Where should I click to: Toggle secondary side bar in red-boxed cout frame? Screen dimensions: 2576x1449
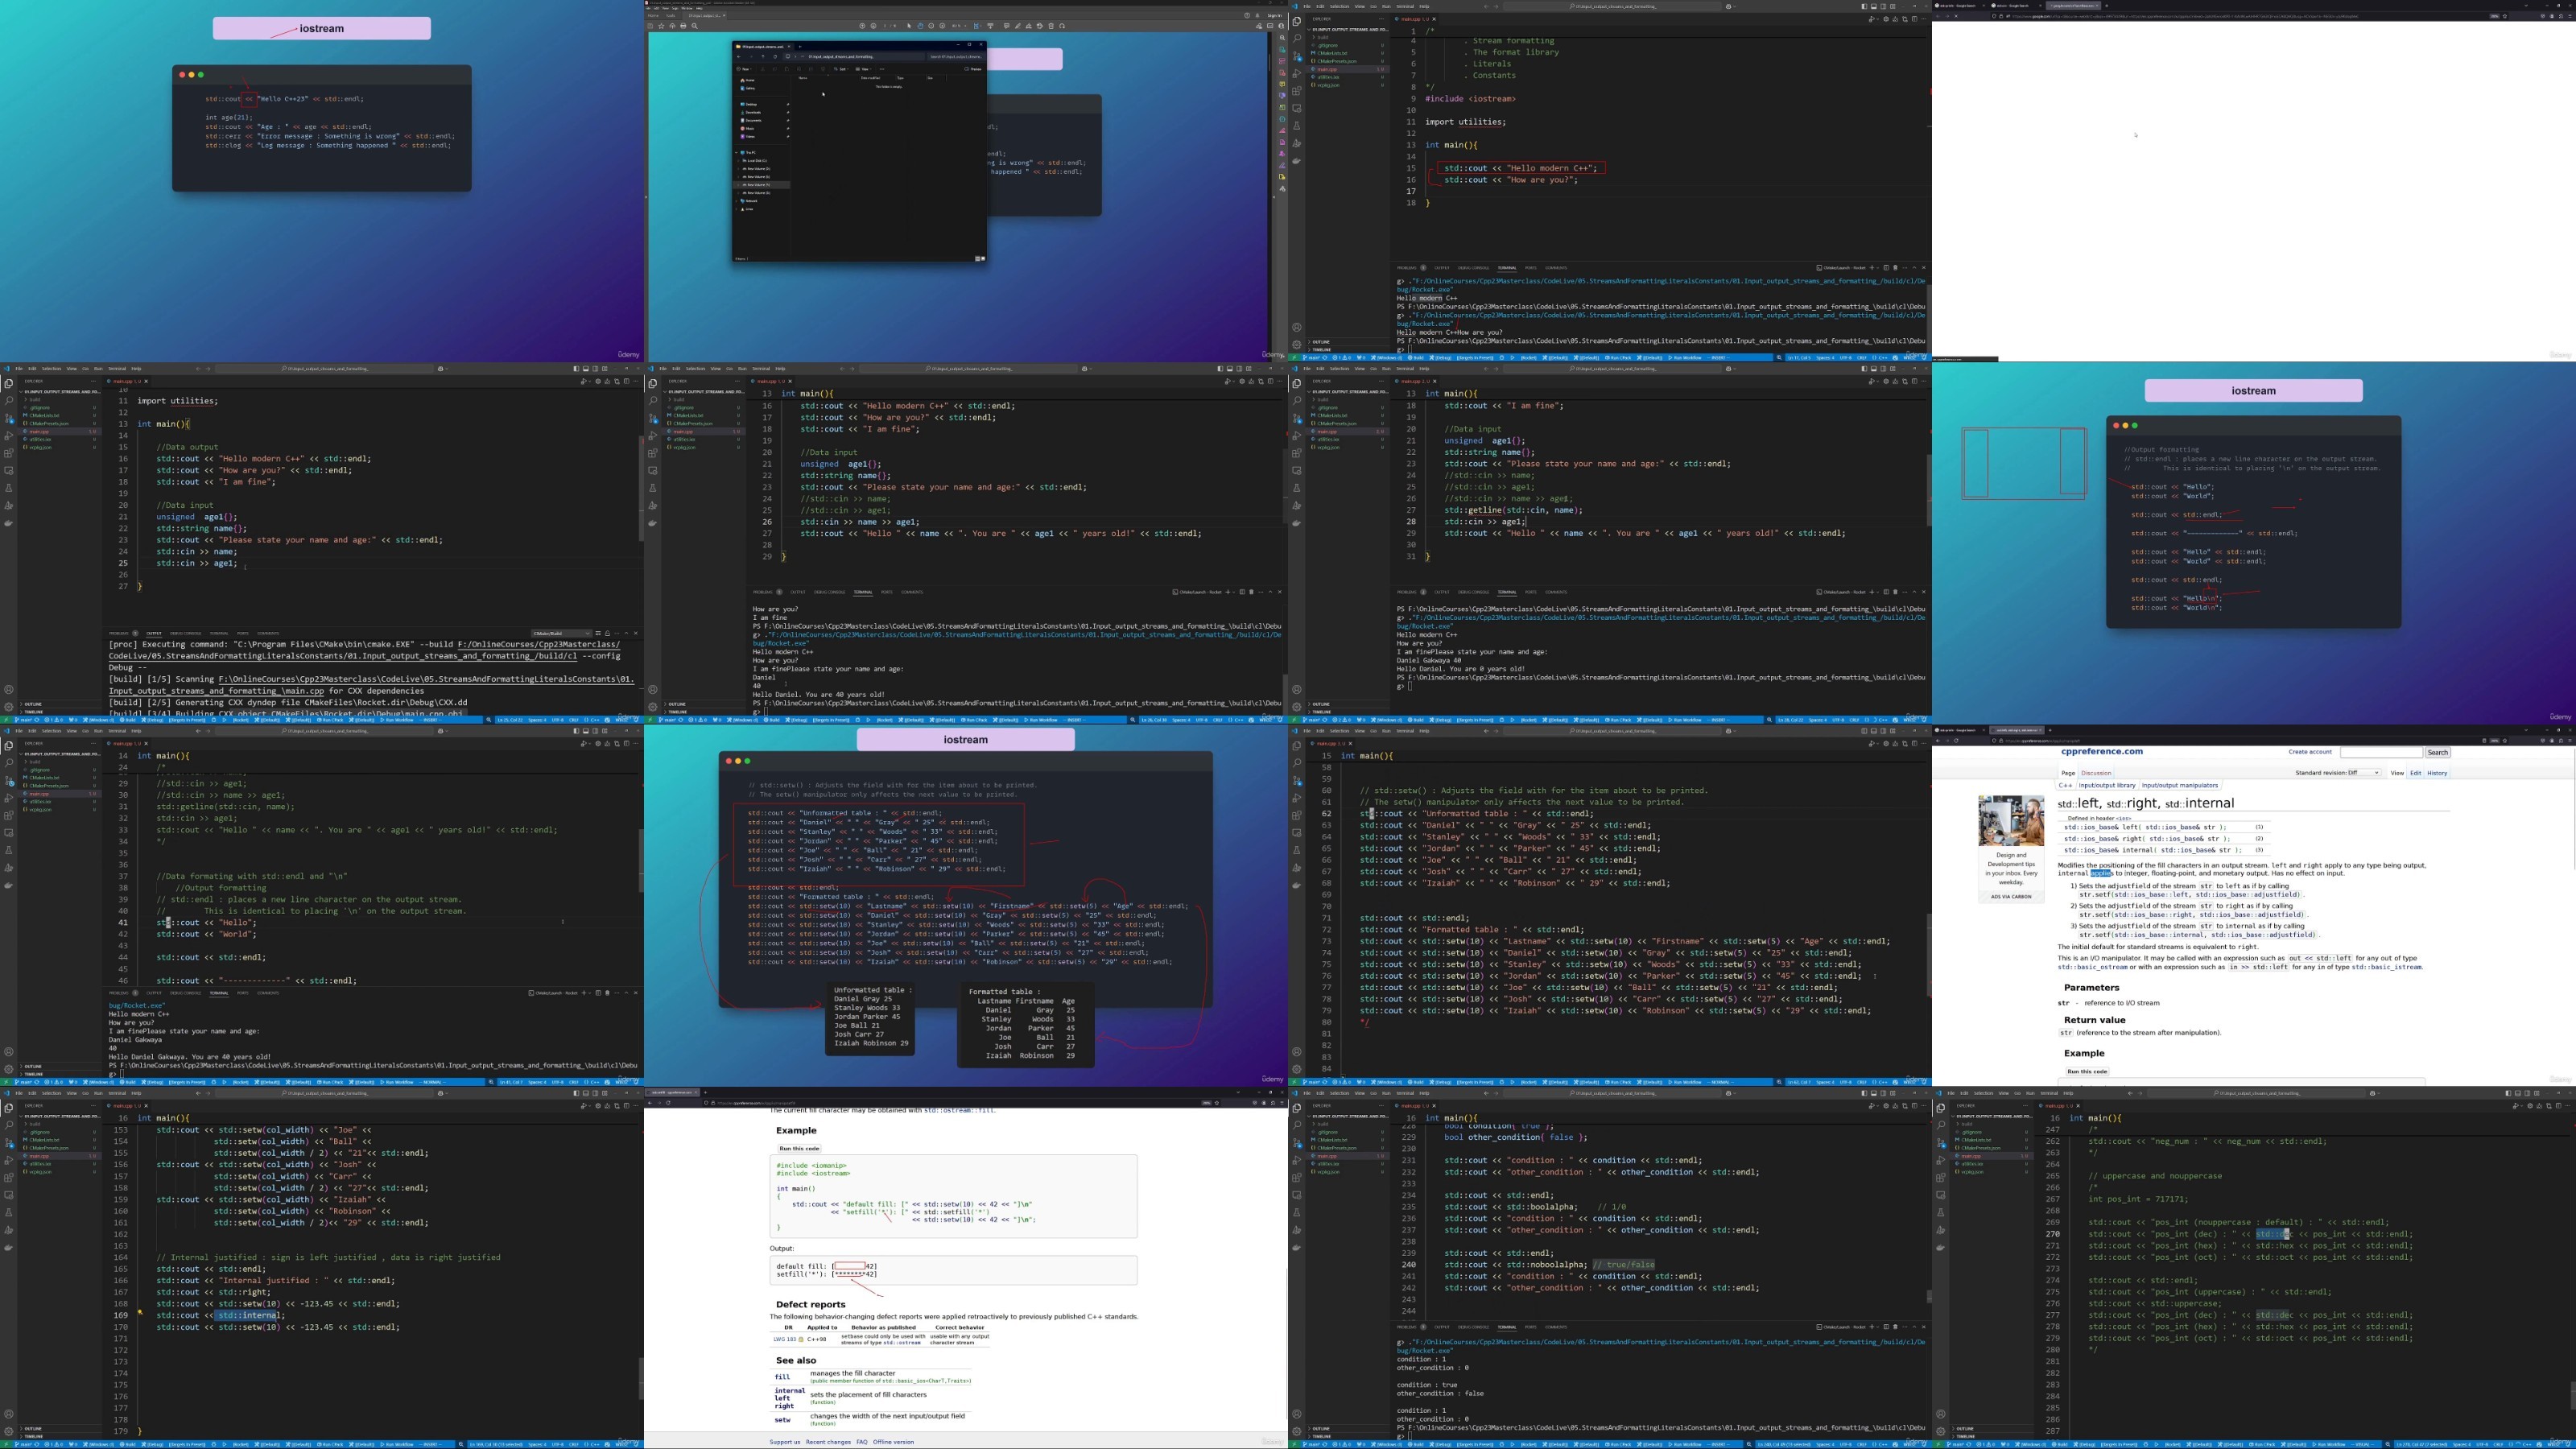click(x=1882, y=6)
